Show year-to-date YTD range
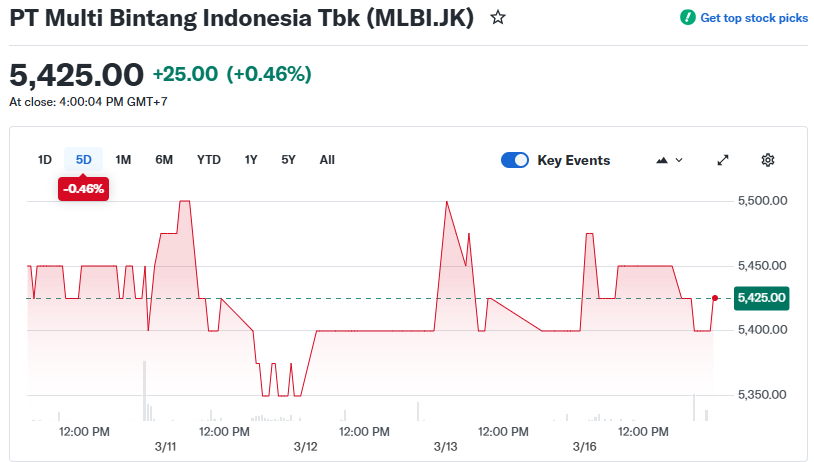The width and height of the screenshot is (814, 462). (x=209, y=160)
